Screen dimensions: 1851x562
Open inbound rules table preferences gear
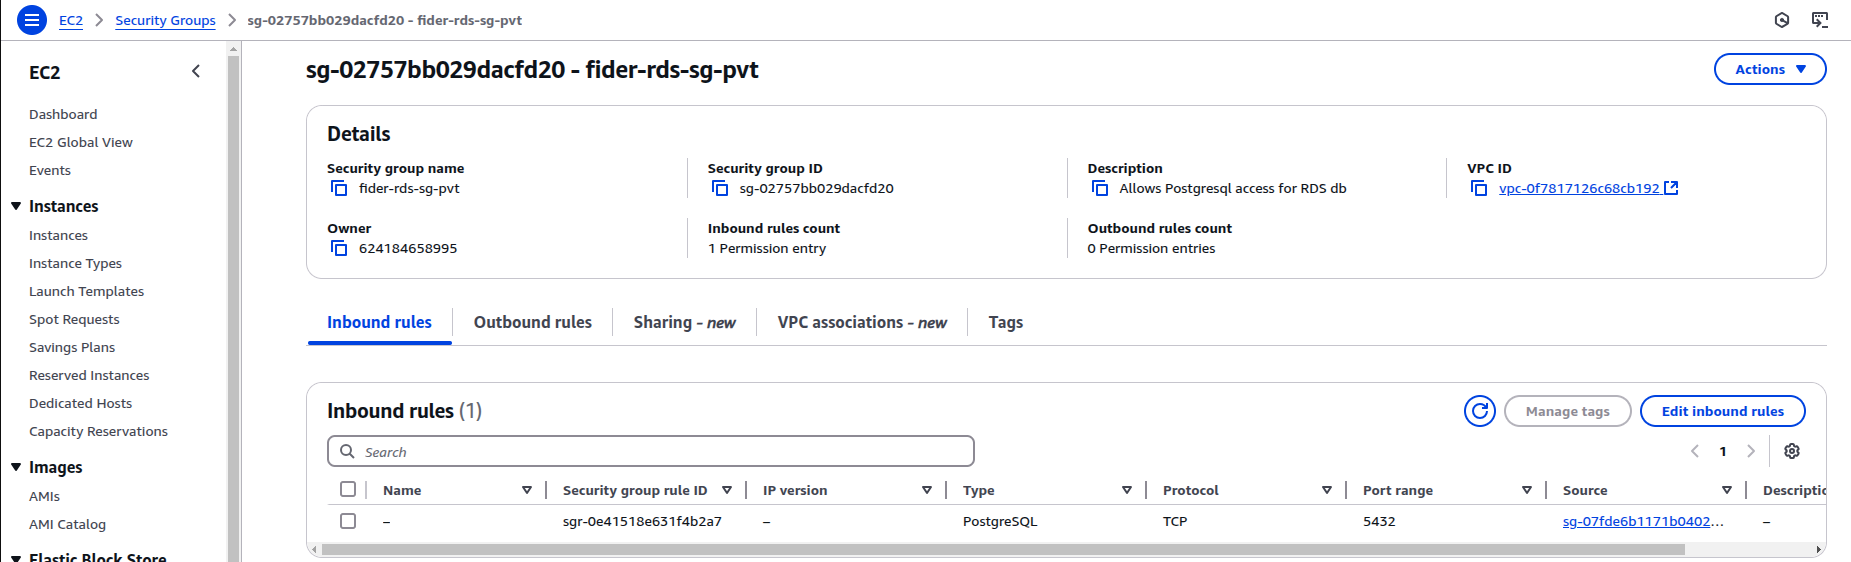point(1791,451)
